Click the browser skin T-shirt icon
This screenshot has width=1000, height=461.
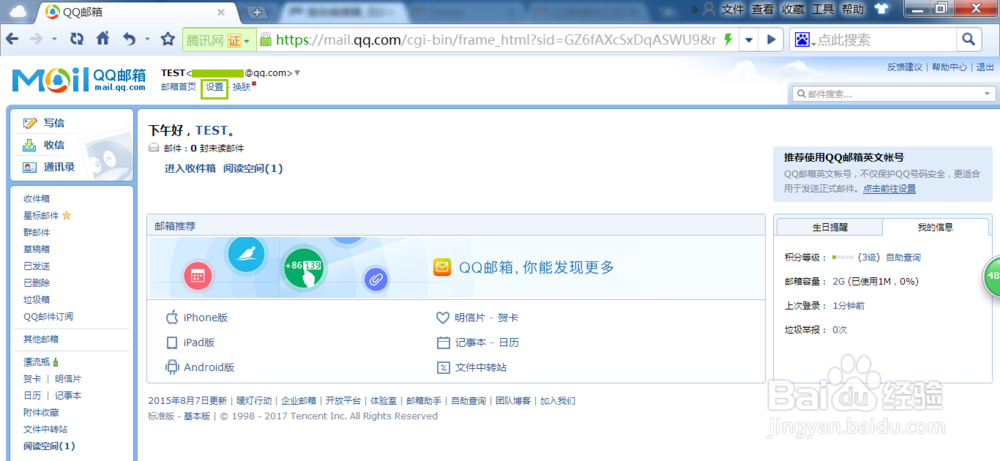881,9
